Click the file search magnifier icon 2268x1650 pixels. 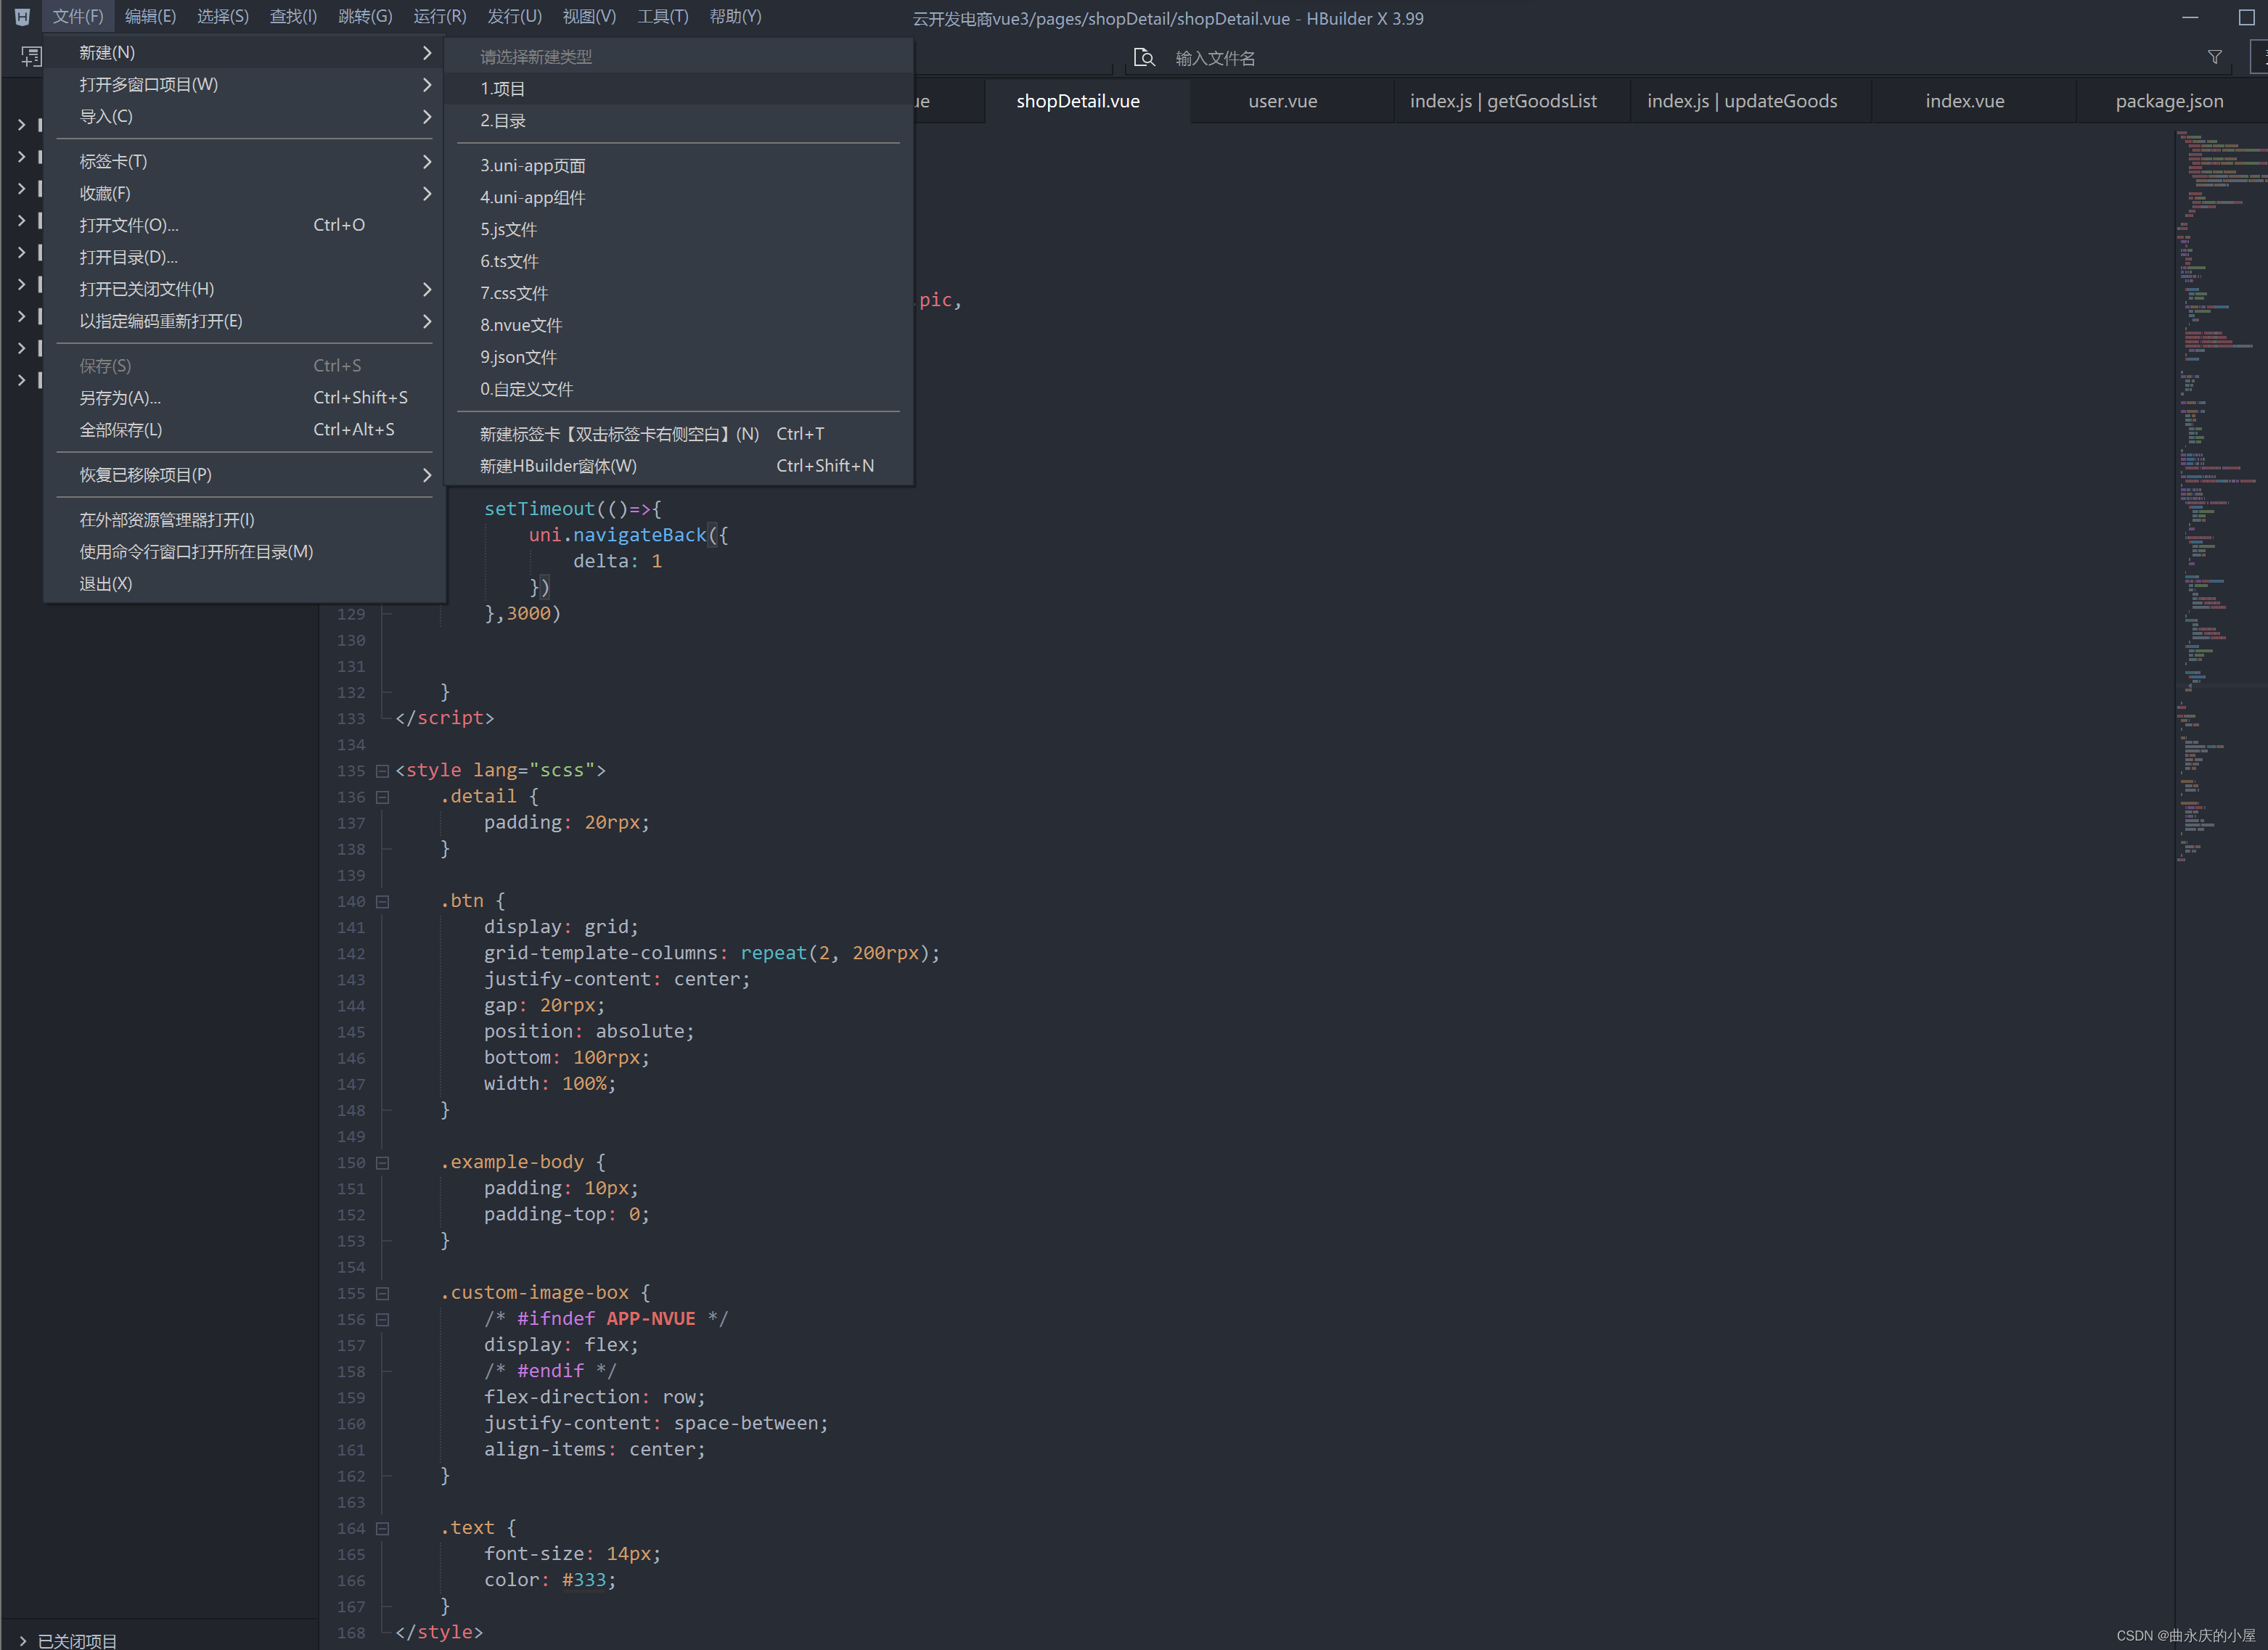(x=1144, y=58)
